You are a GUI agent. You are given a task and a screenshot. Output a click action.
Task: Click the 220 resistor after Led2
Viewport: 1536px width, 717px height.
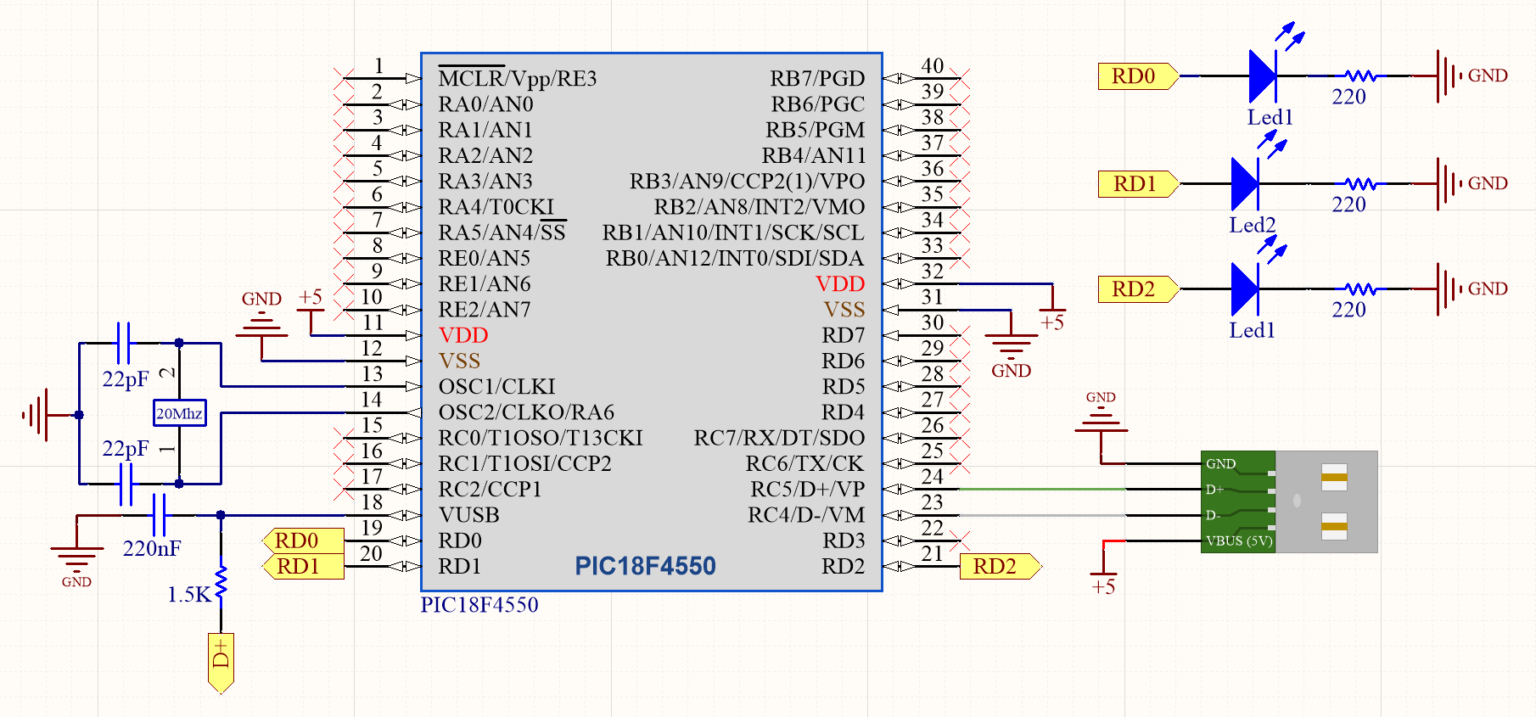pos(1360,183)
